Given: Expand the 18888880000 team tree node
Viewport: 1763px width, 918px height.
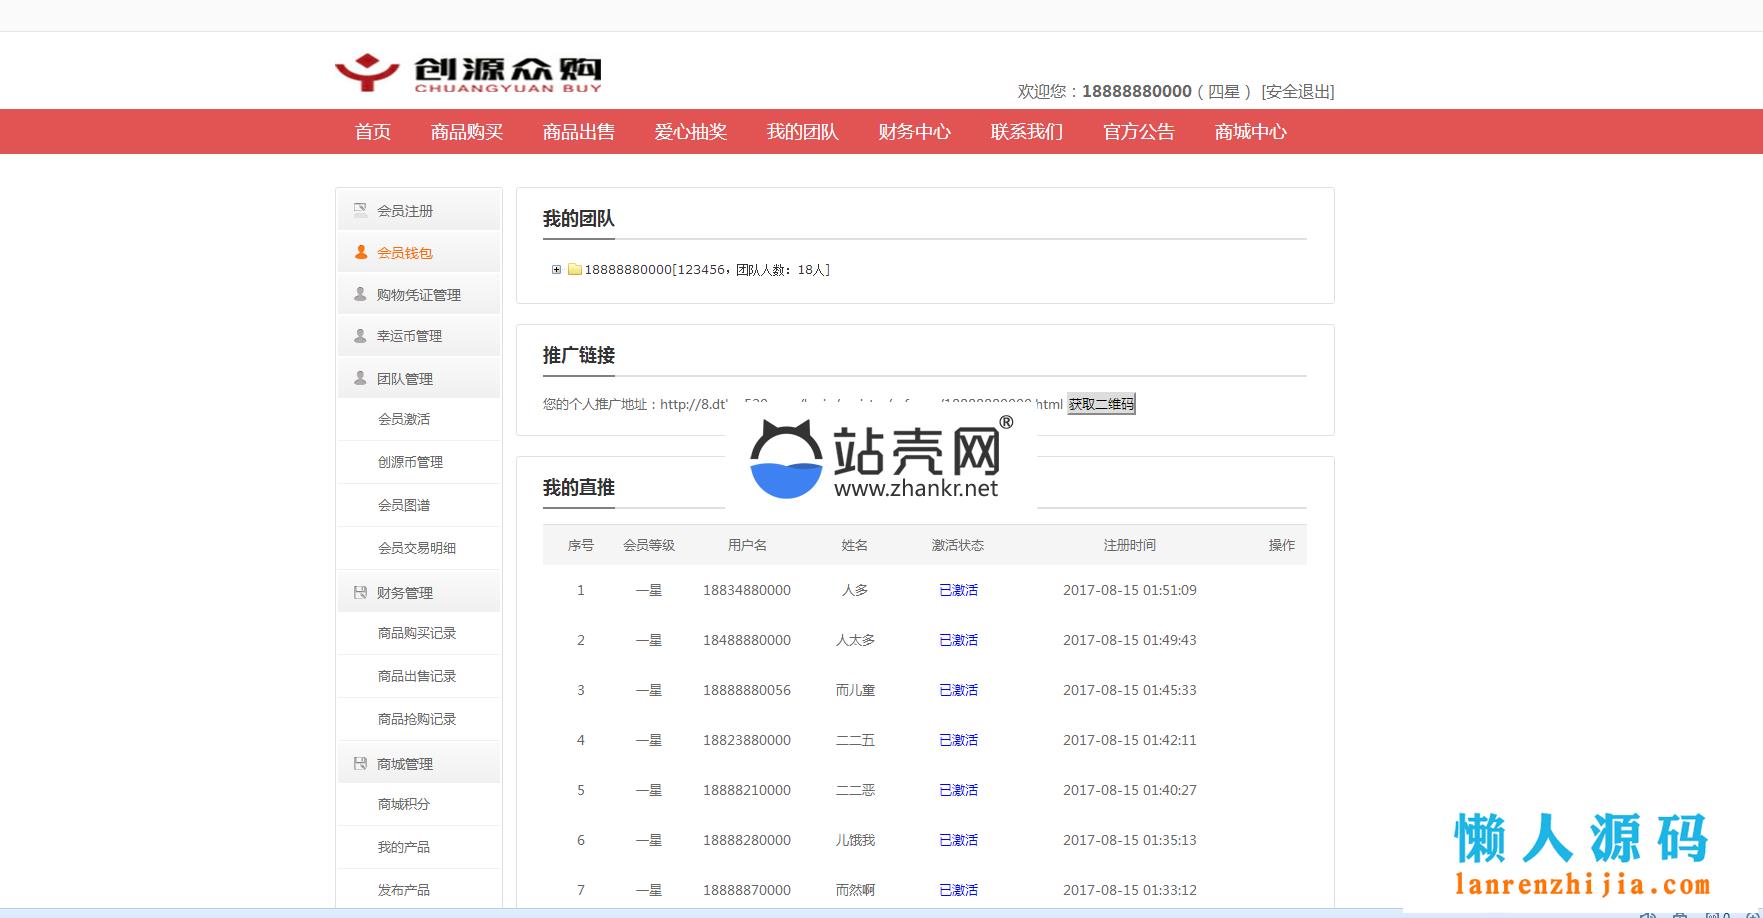Looking at the screenshot, I should 557,270.
